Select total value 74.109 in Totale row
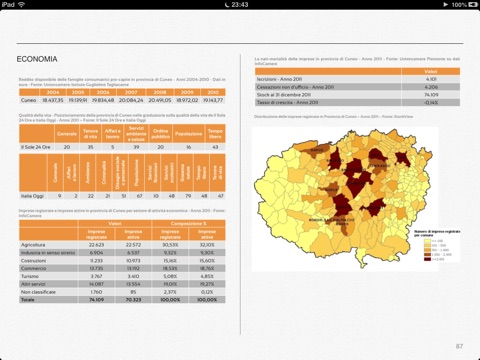 pyautogui.click(x=96, y=300)
